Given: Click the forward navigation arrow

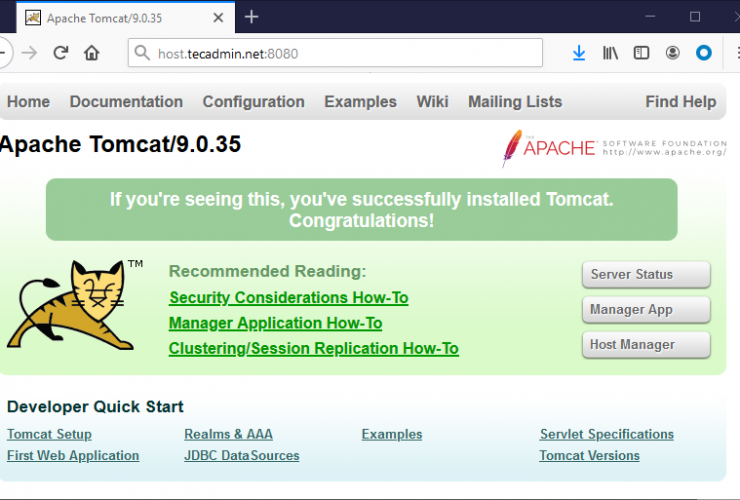Looking at the screenshot, I should point(29,53).
